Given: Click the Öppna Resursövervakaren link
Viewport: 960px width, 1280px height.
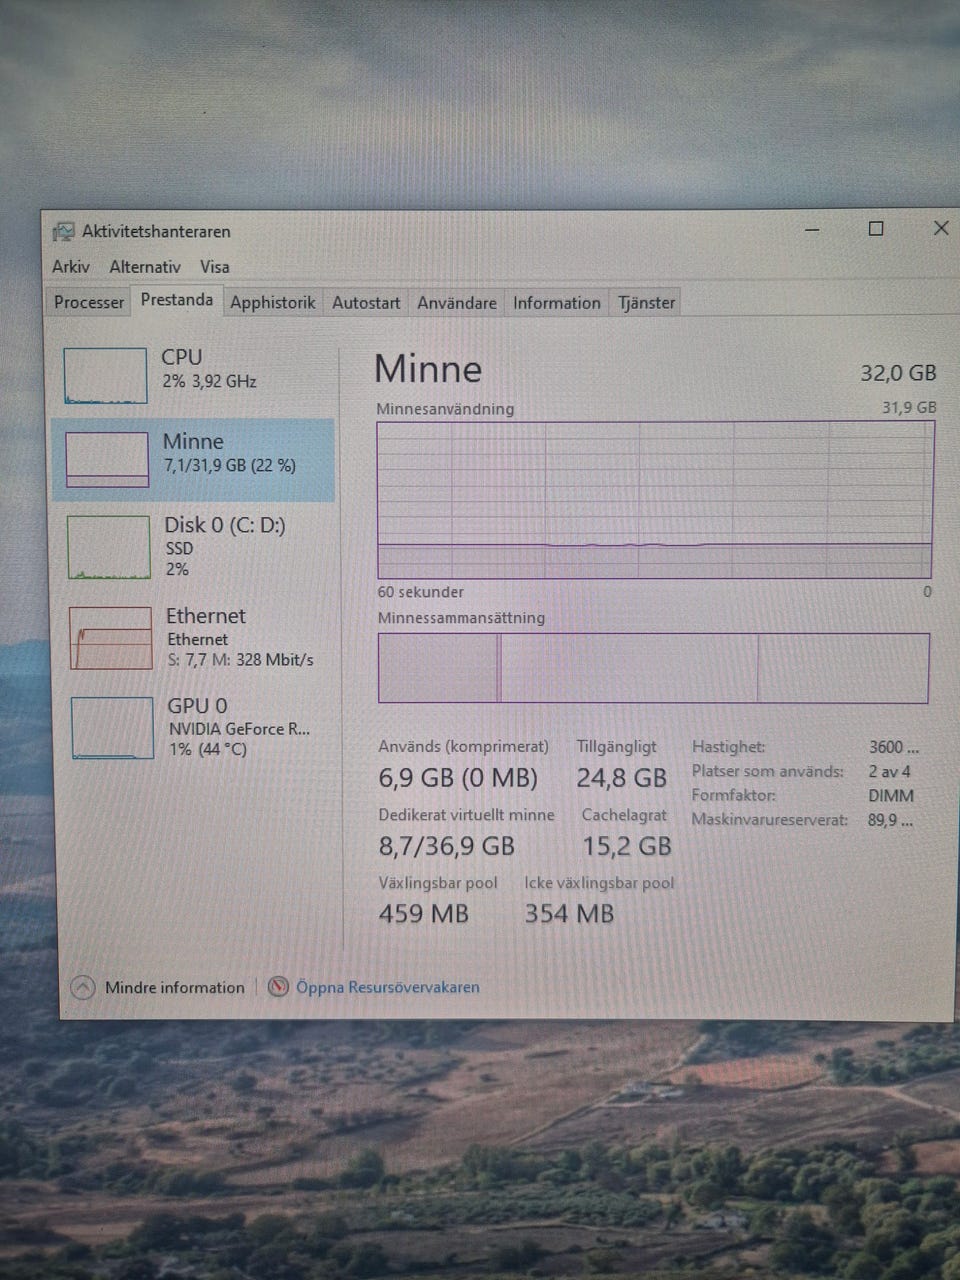Looking at the screenshot, I should [387, 987].
